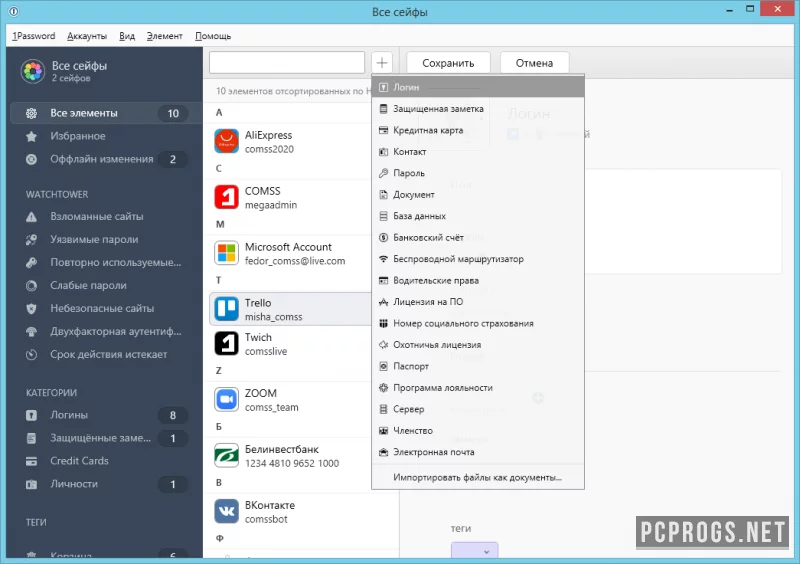Click 1Password icon in title bar
Image resolution: width=800 pixels, height=564 pixels.
pos(14,11)
